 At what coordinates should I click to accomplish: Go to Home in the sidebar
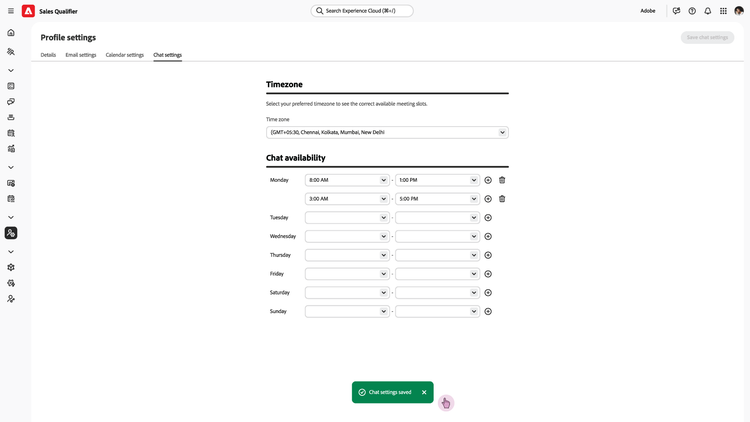pos(11,33)
